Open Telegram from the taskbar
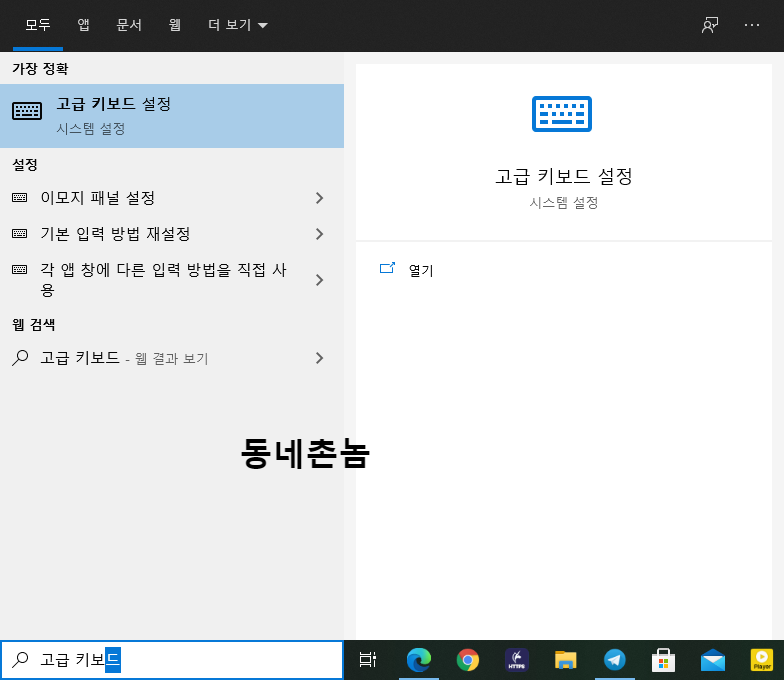Viewport: 784px width, 680px height. pyautogui.click(x=614, y=660)
